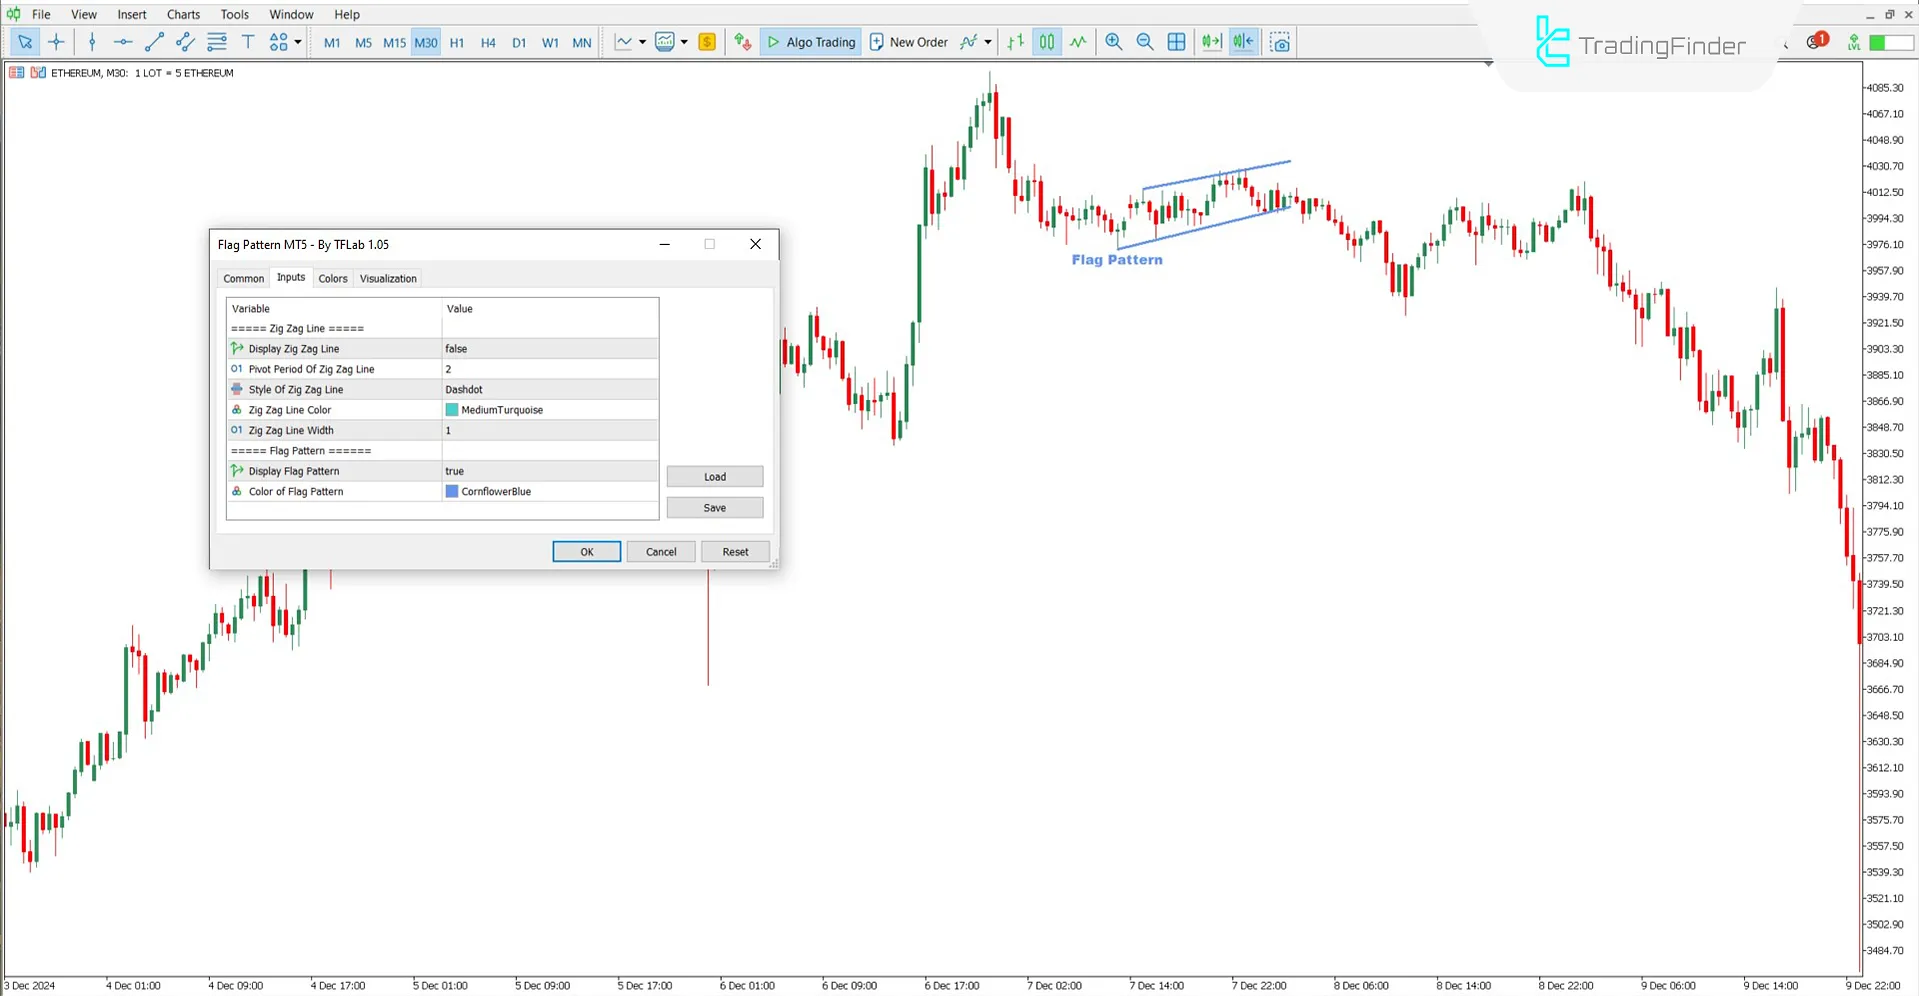This screenshot has height=996, width=1919.
Task: Switch timeframe to H4
Action: [x=488, y=42]
